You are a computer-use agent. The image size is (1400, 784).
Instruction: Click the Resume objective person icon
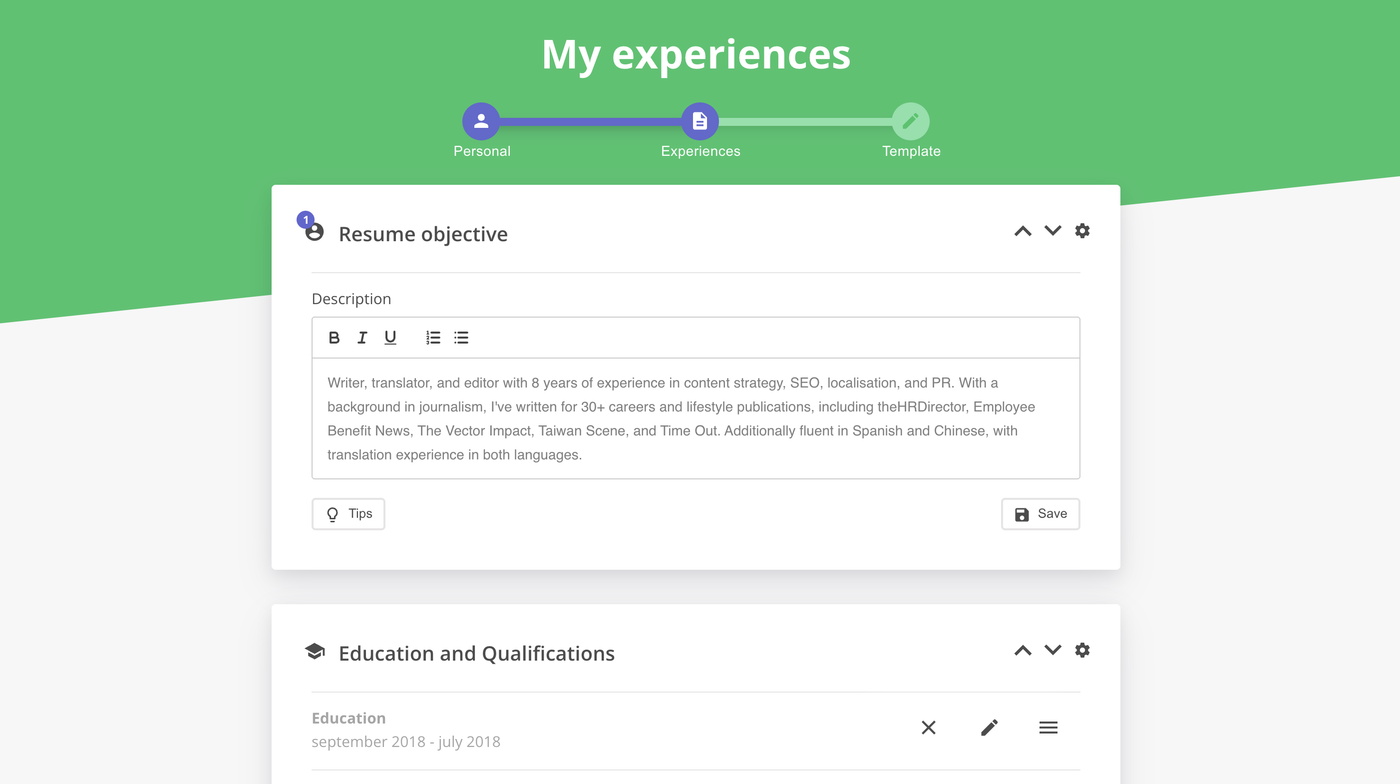[314, 232]
